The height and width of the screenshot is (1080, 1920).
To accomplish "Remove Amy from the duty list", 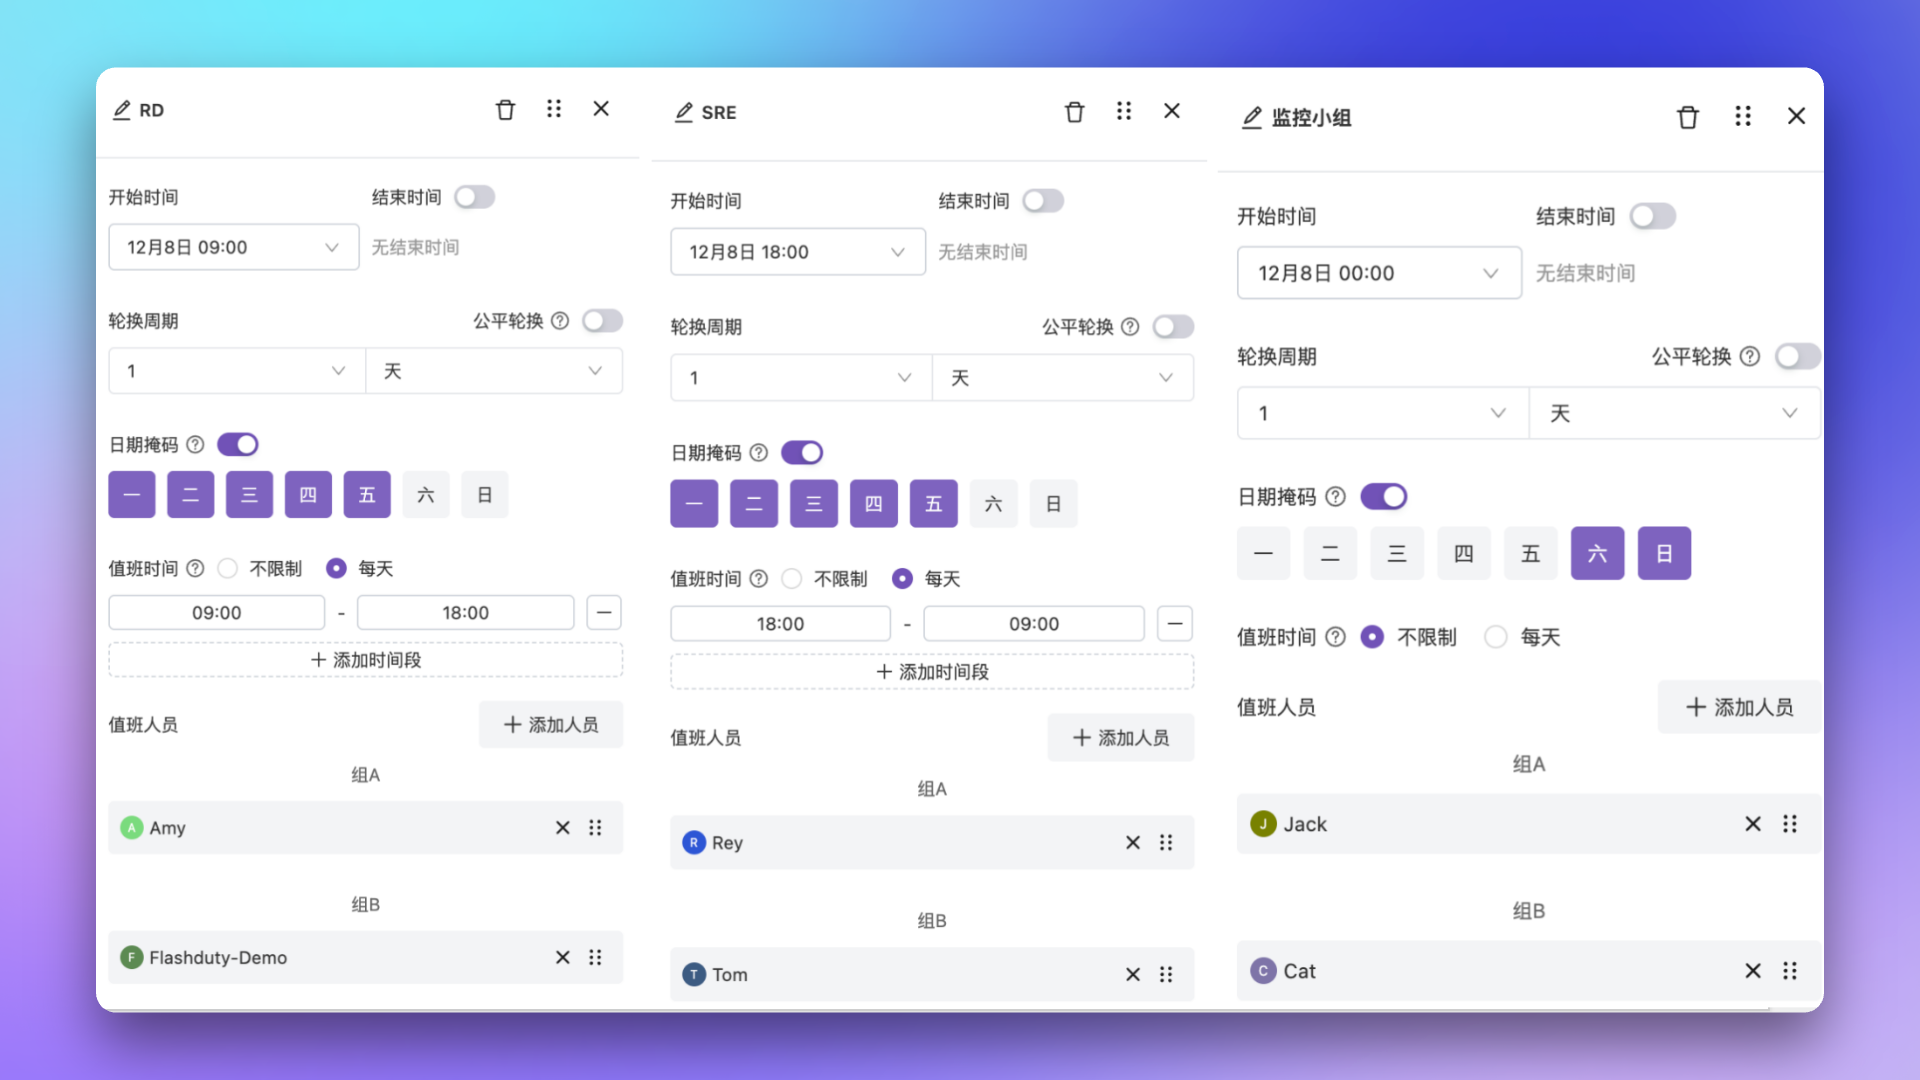I will [563, 828].
